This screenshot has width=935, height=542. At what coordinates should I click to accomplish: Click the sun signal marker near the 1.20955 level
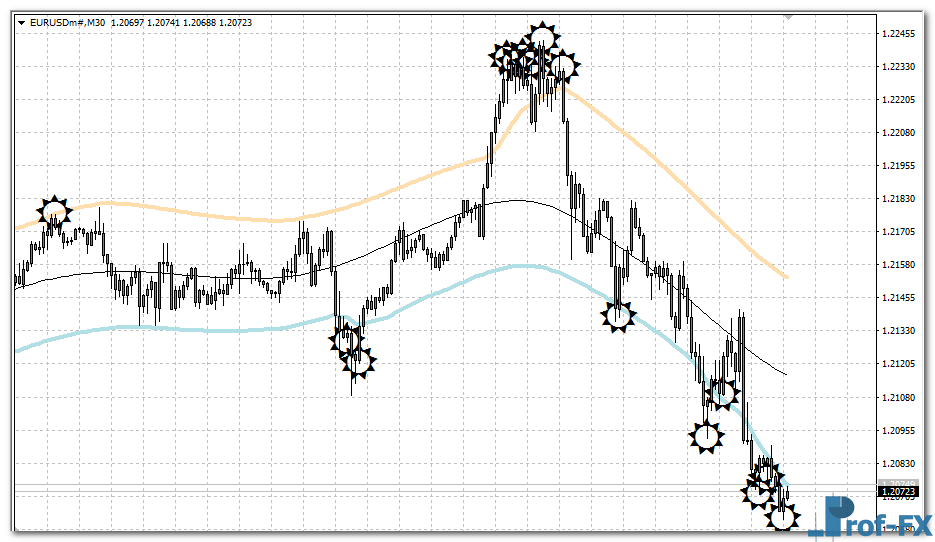pyautogui.click(x=706, y=436)
